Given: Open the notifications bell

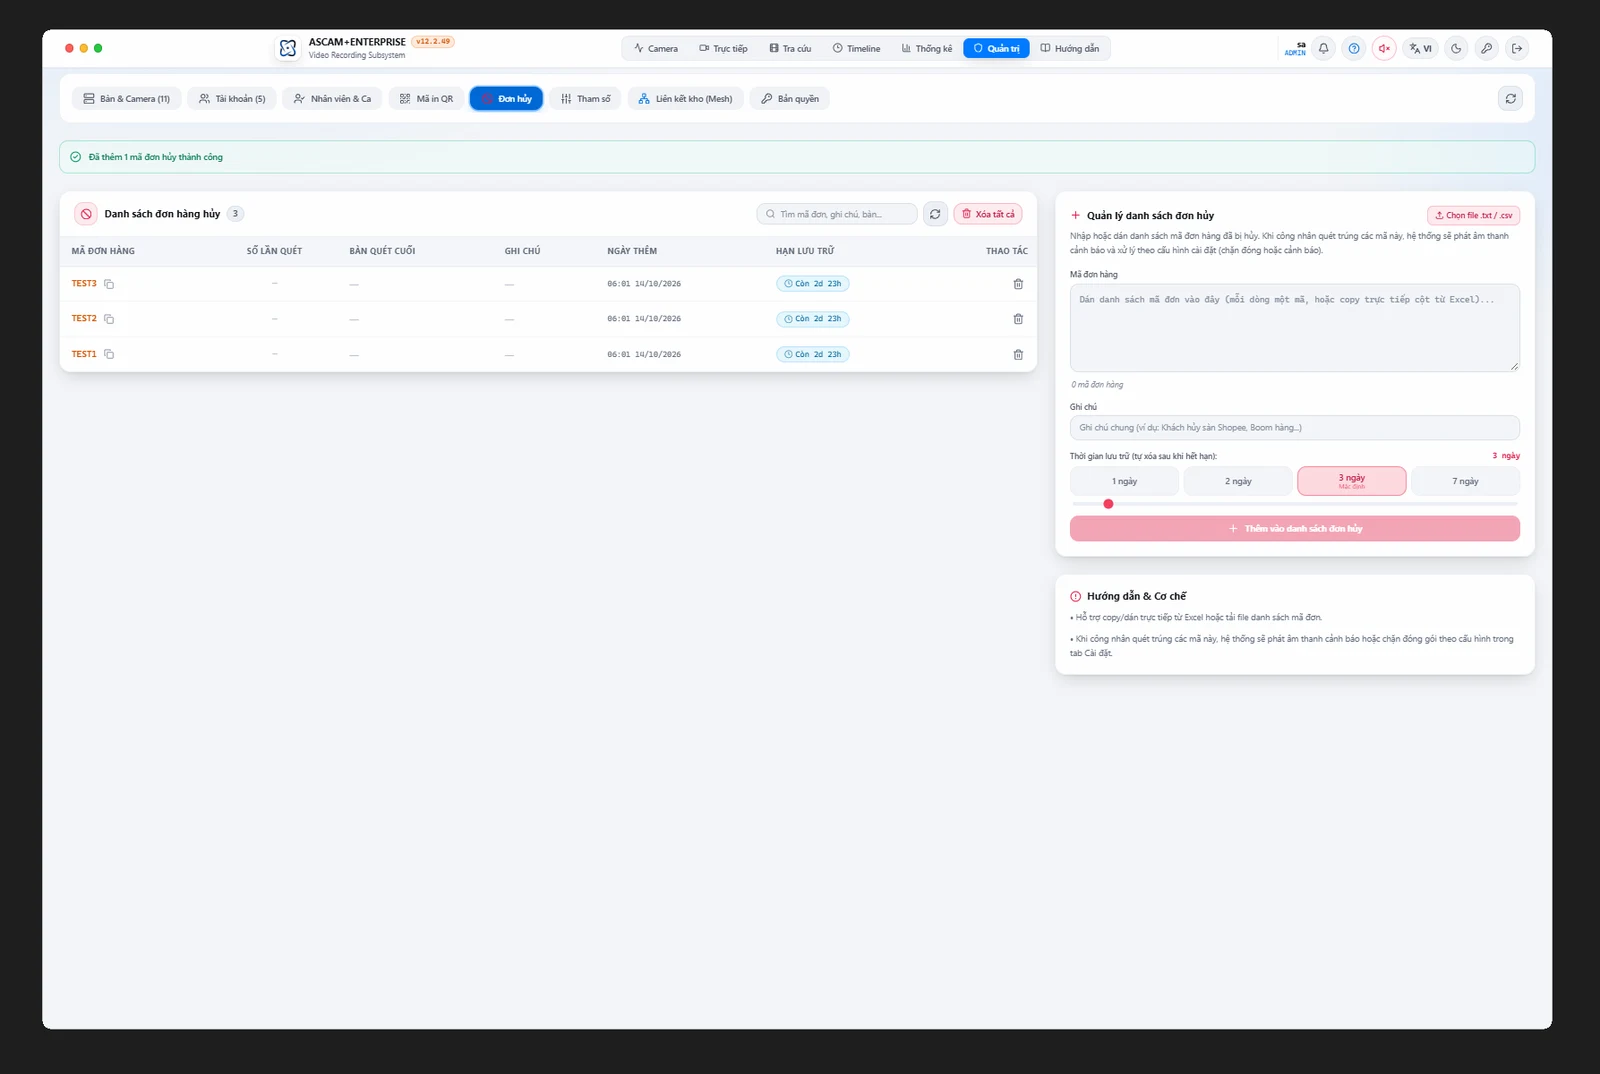Looking at the screenshot, I should click(1323, 48).
